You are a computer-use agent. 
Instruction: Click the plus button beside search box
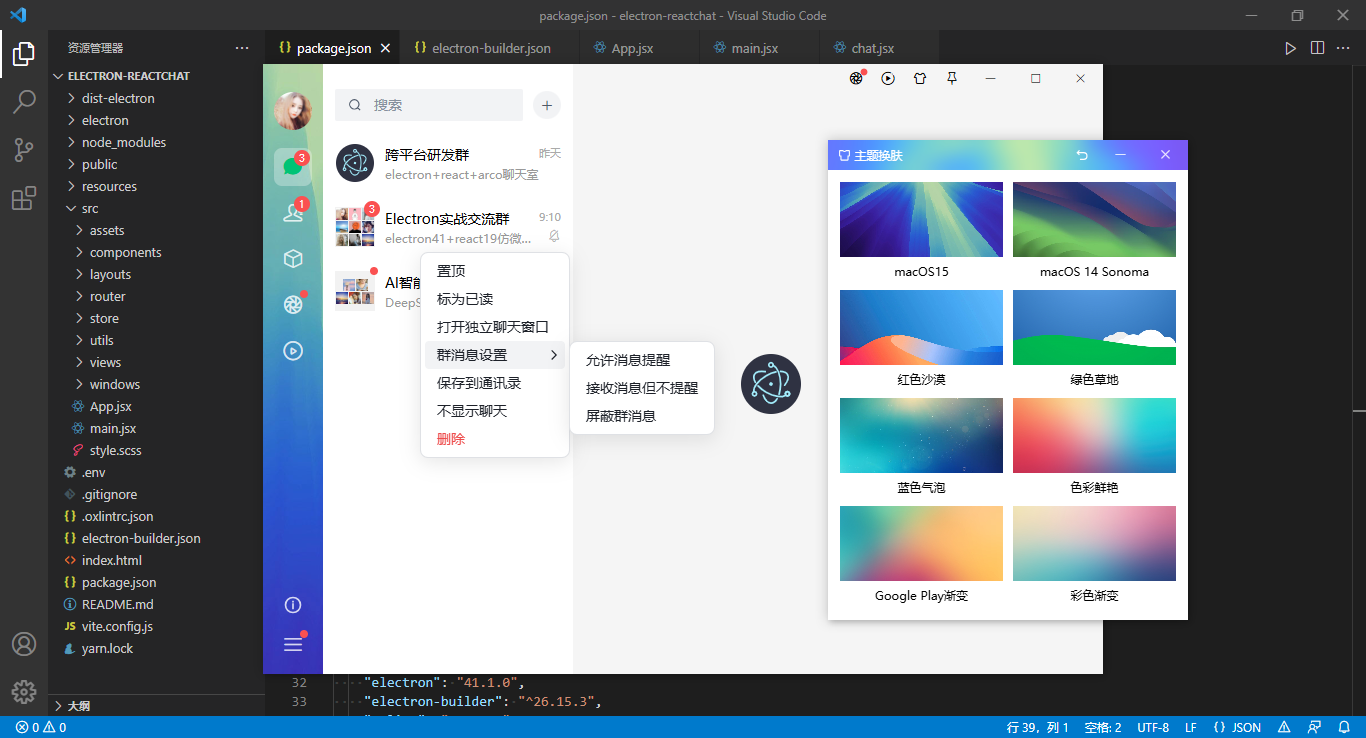click(547, 105)
